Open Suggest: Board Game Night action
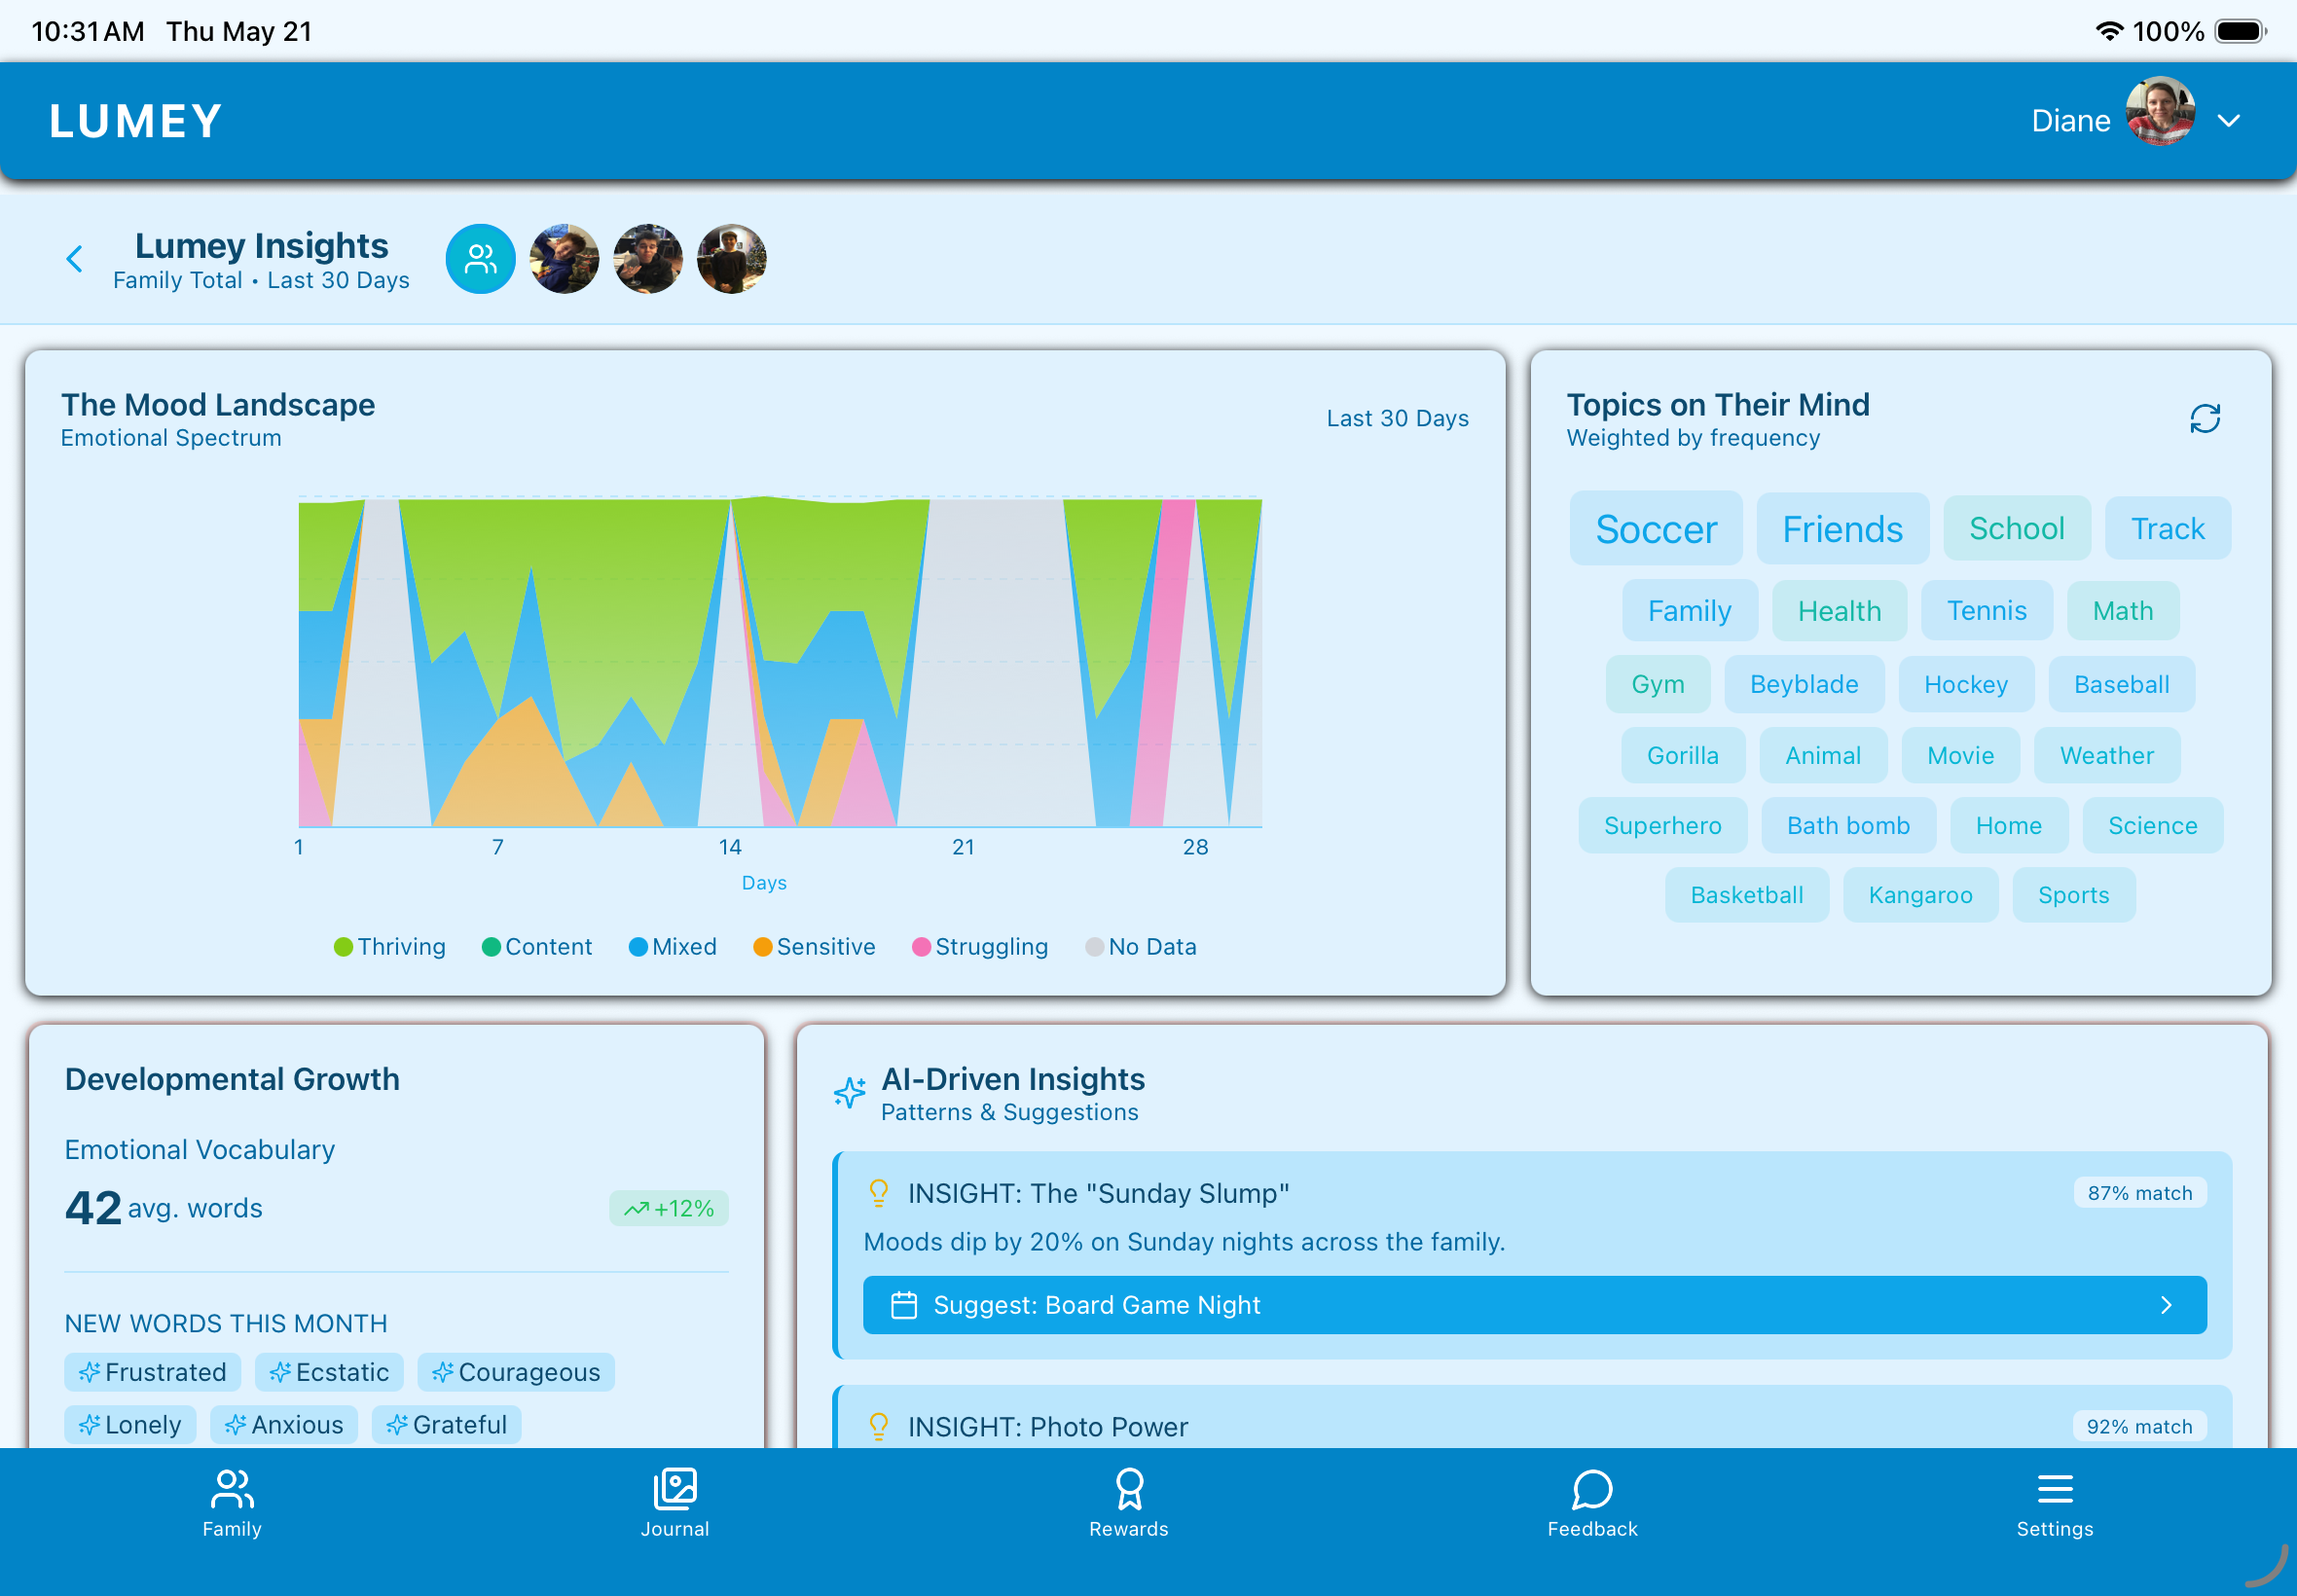This screenshot has width=2297, height=1596. coord(1534,1305)
